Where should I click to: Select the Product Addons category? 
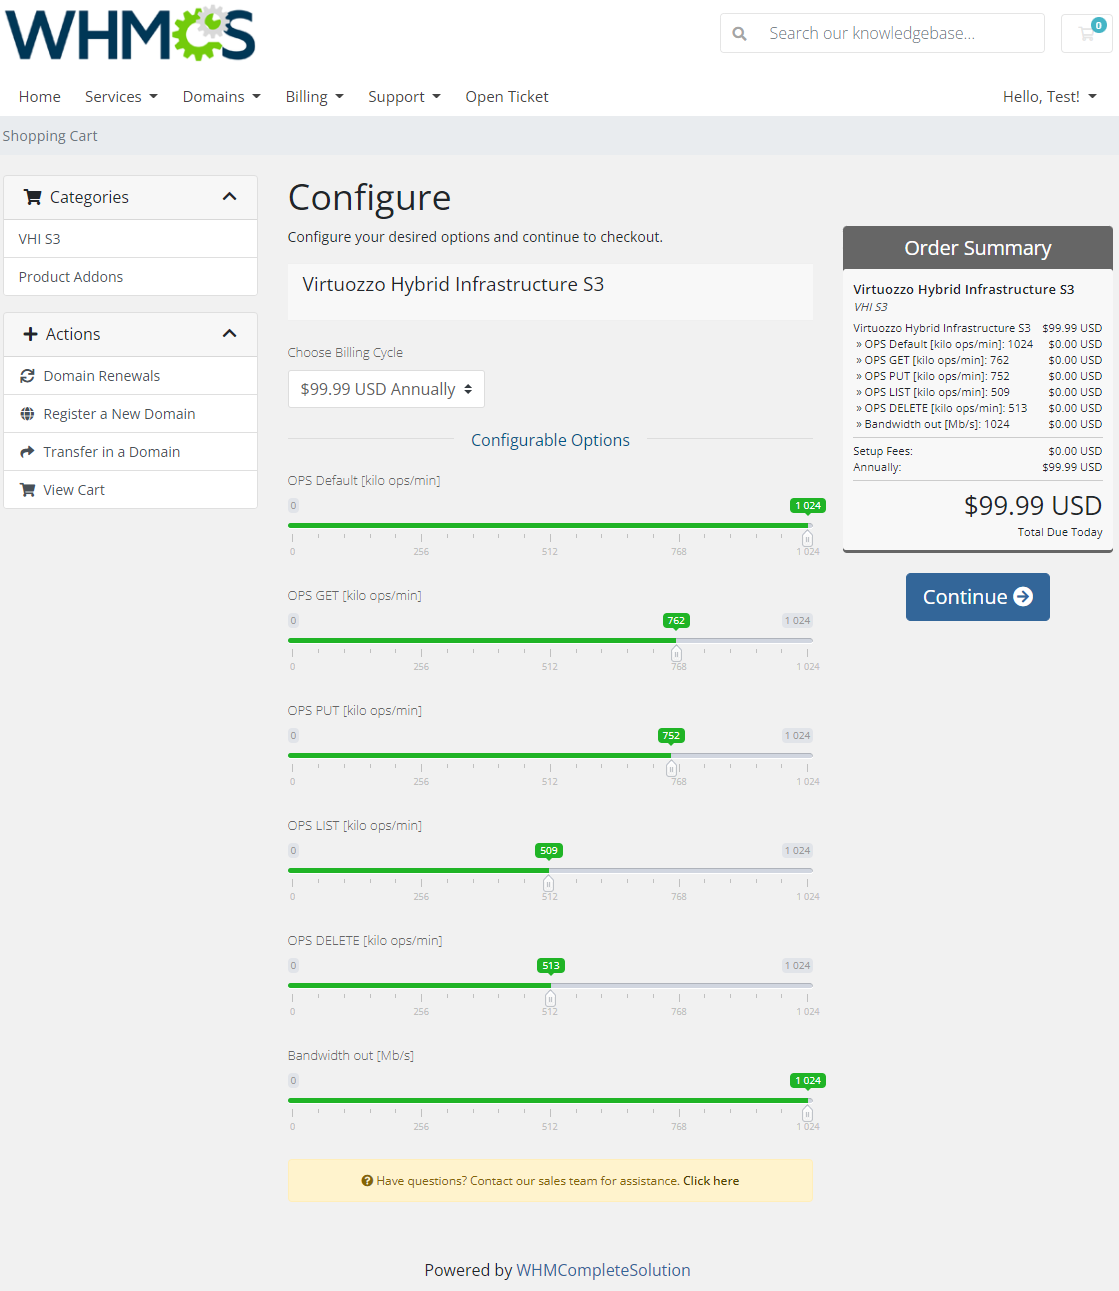tap(131, 277)
